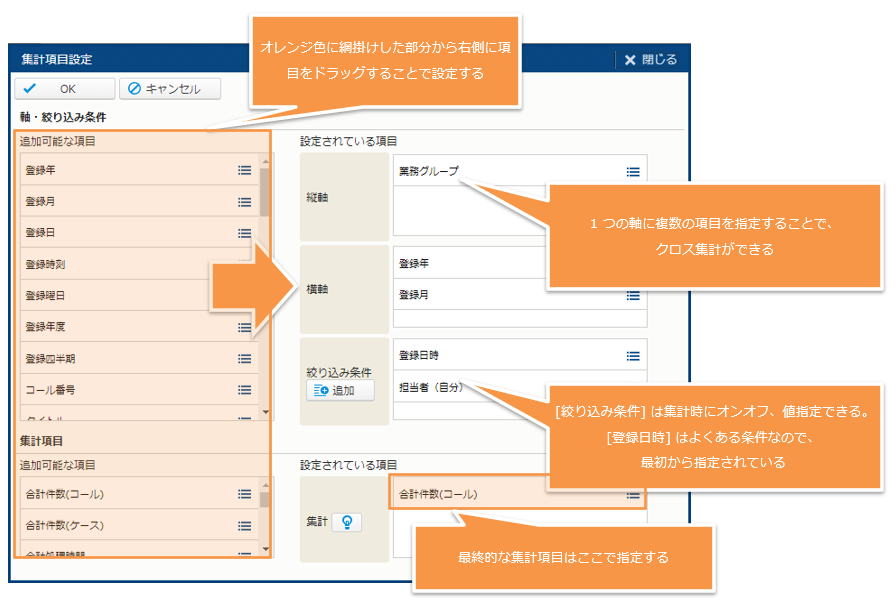896x601 pixels.
Task: Click the lightbulb hint icon beside 集計
Action: [x=347, y=521]
